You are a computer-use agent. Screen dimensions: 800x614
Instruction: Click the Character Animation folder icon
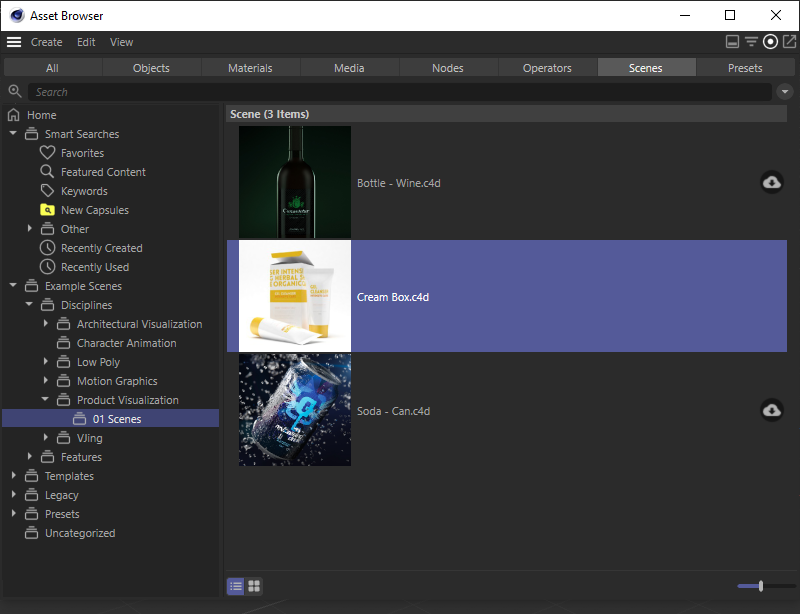point(63,343)
